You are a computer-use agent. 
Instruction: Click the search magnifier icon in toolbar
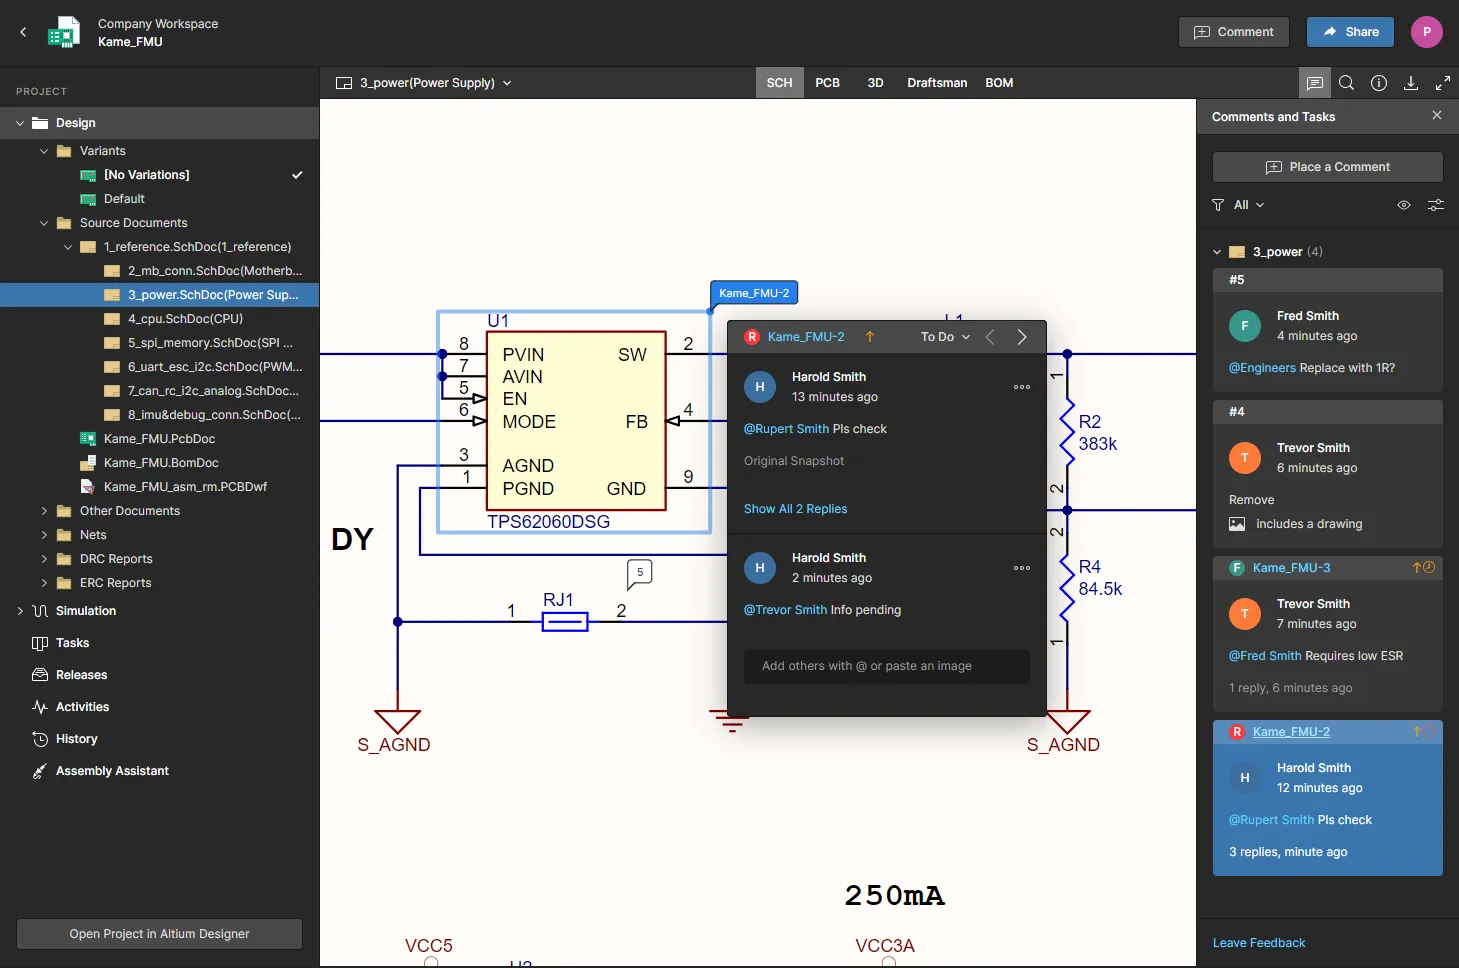coord(1347,83)
